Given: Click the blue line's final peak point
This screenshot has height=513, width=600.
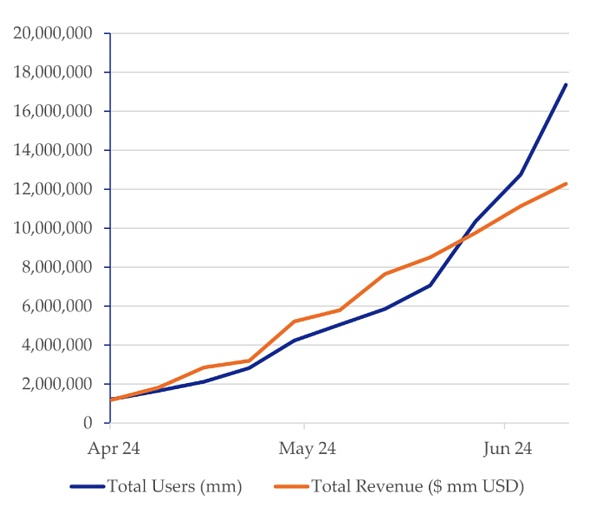Looking at the screenshot, I should point(566,84).
